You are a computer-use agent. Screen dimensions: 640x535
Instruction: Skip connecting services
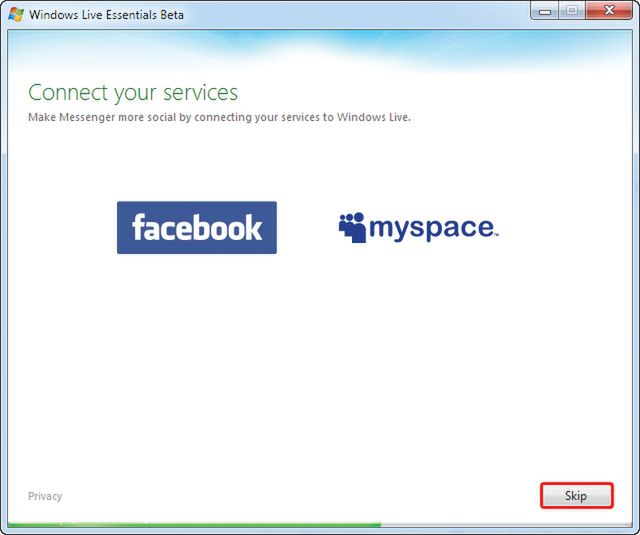(576, 495)
